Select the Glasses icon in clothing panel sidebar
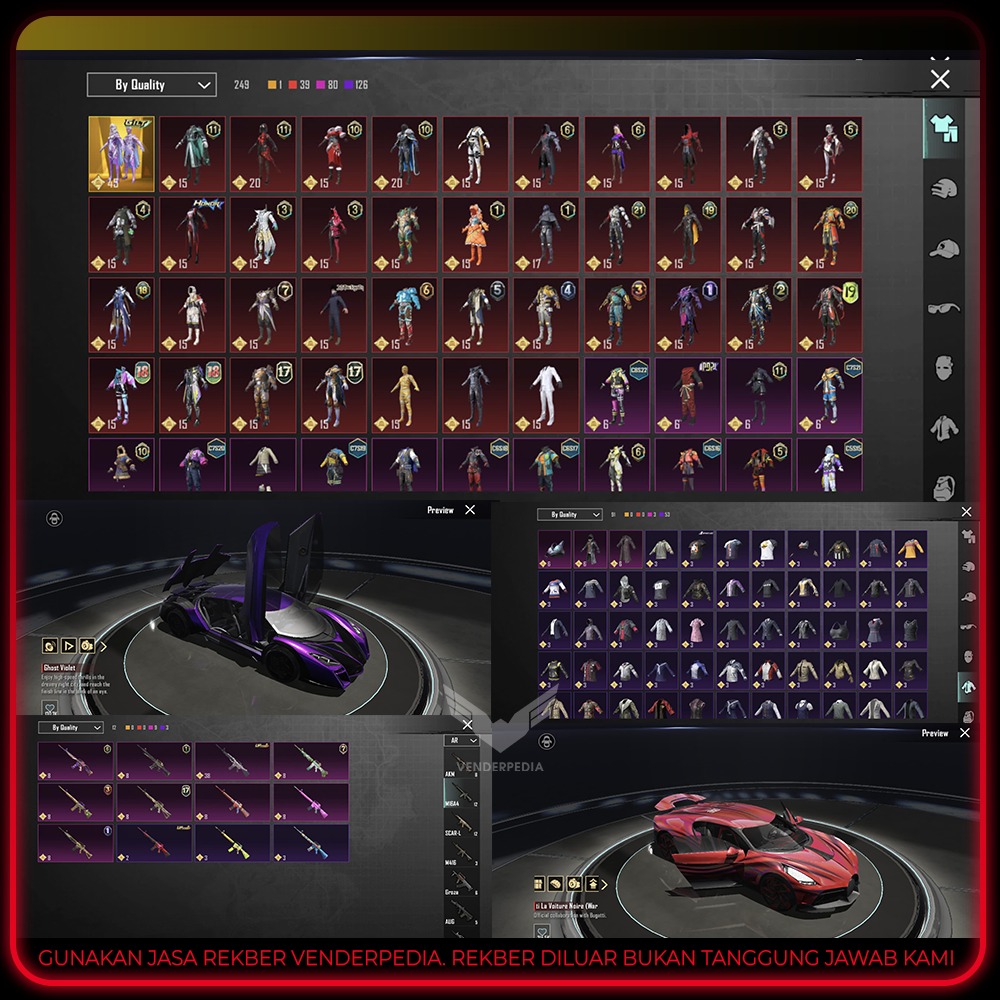This screenshot has height=1000, width=1000. coord(968,626)
